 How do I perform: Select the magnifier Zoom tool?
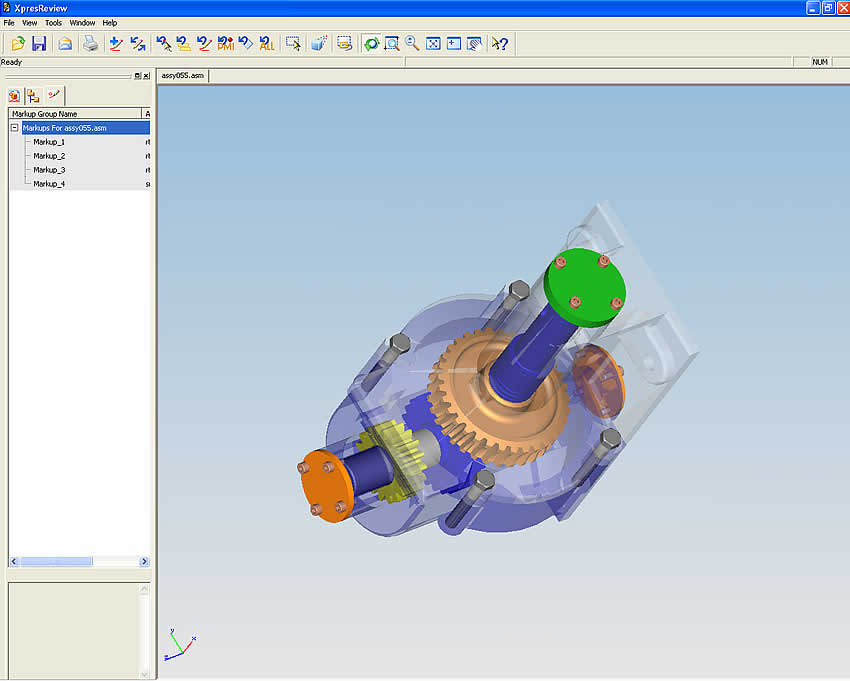(x=412, y=43)
